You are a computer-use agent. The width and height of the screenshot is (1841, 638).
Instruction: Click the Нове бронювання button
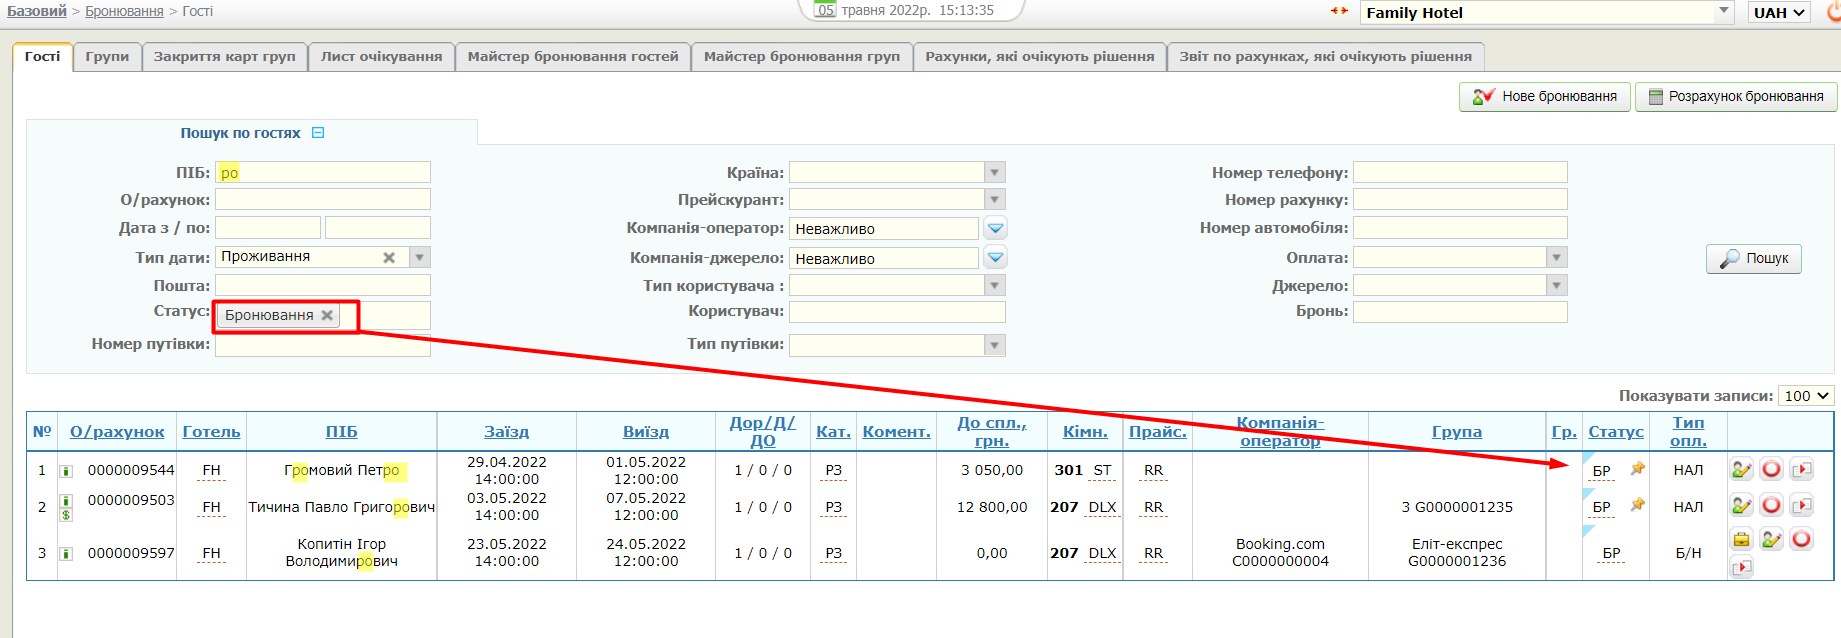click(x=1545, y=97)
